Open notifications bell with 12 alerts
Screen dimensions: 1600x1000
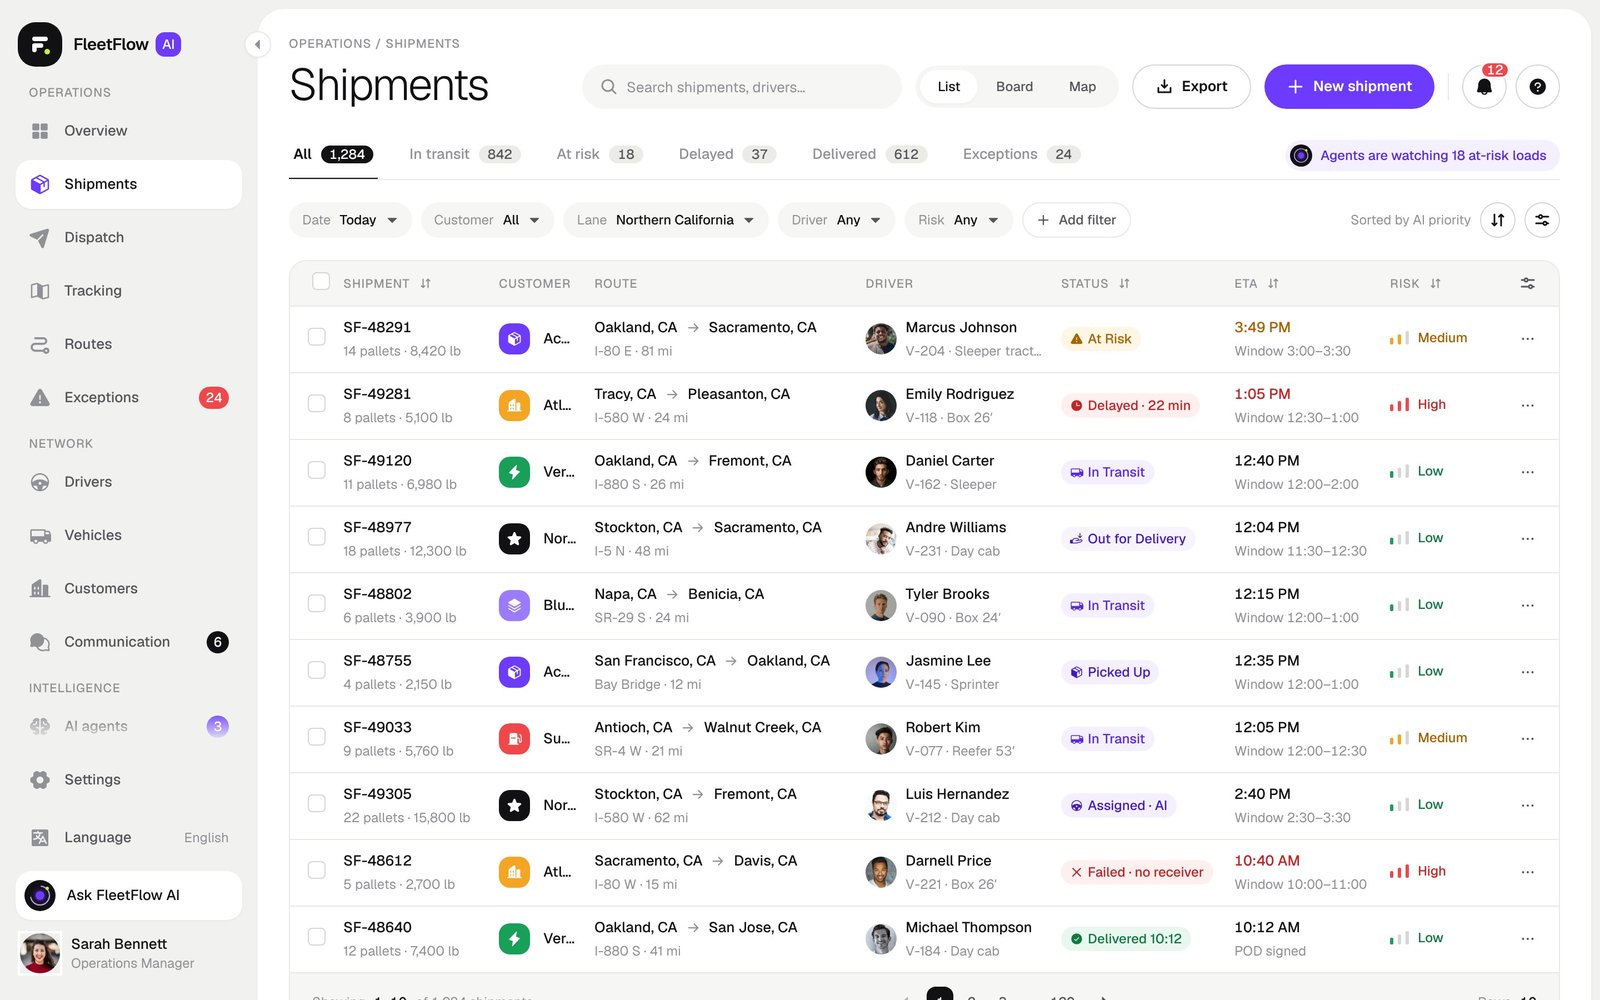click(1484, 87)
